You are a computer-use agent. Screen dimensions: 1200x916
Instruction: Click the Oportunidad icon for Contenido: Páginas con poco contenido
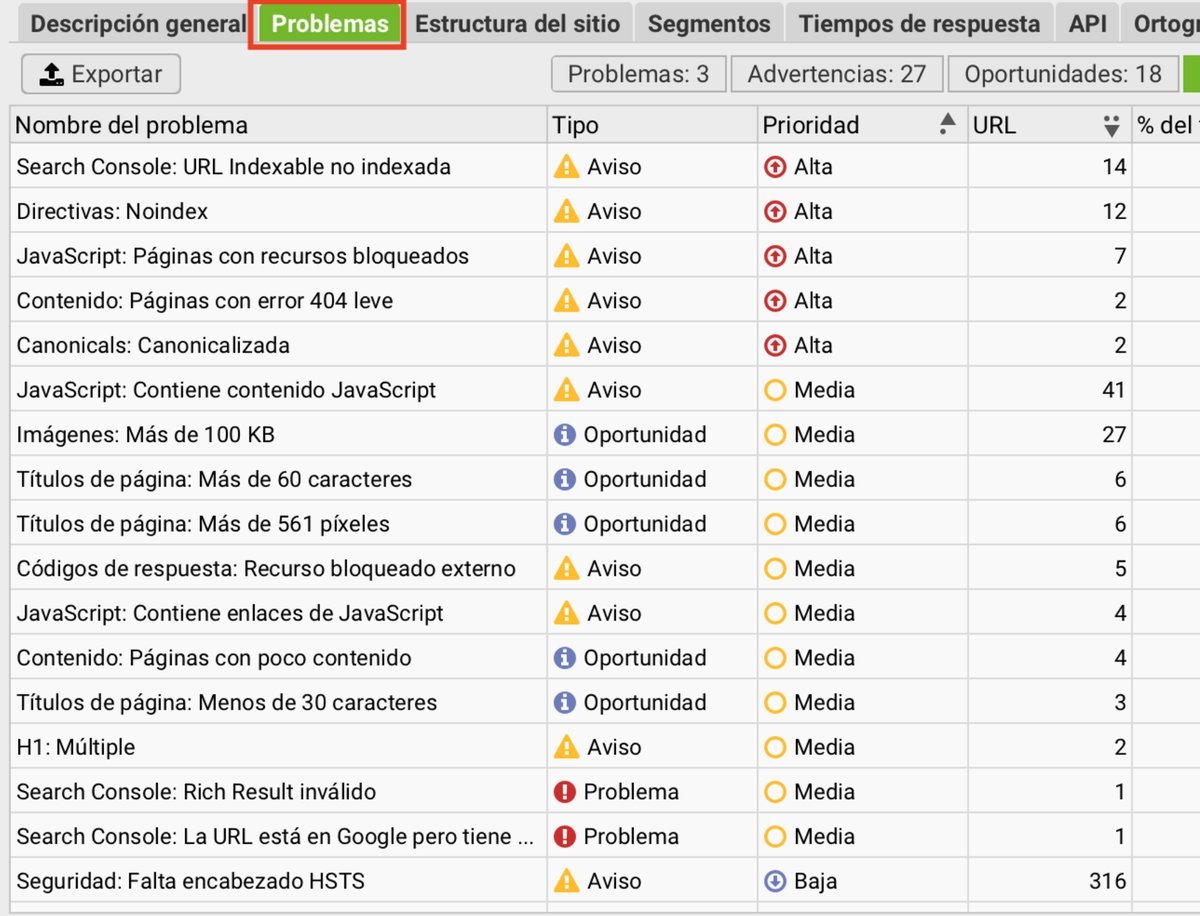coord(567,656)
